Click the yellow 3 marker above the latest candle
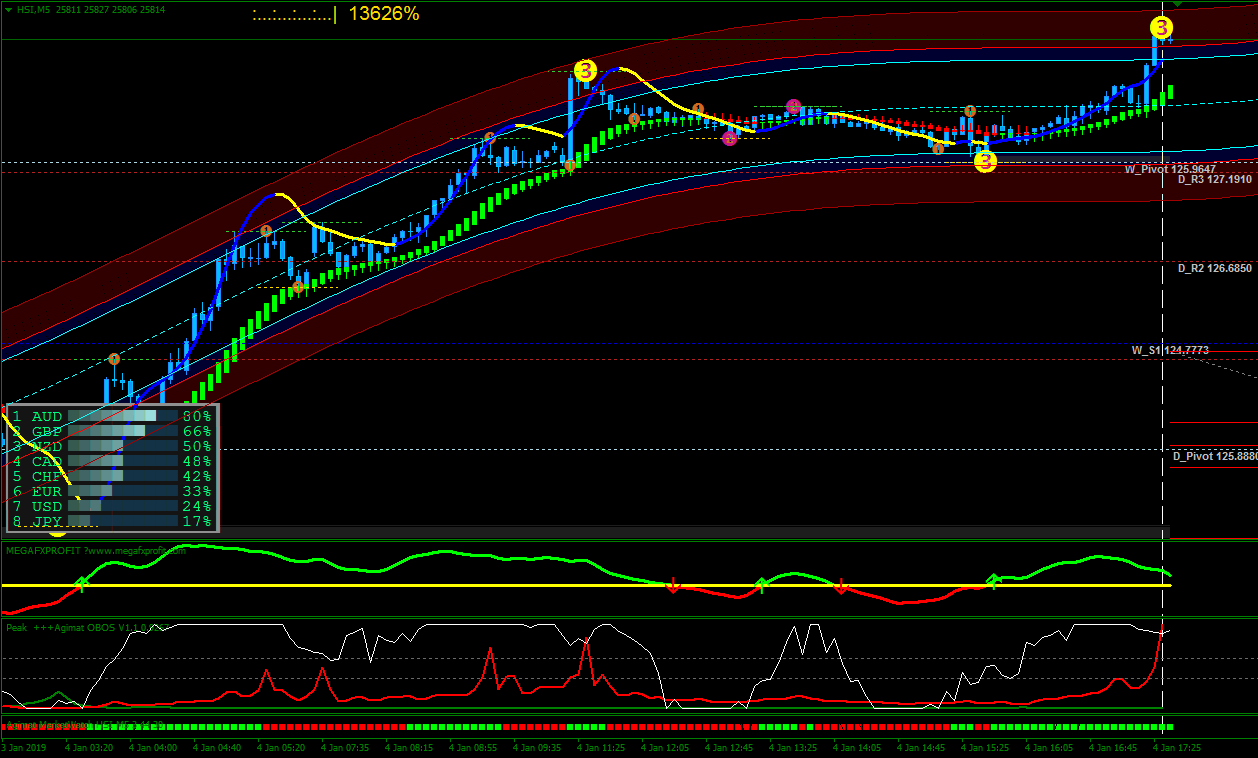The height and width of the screenshot is (758, 1258). 1161,28
